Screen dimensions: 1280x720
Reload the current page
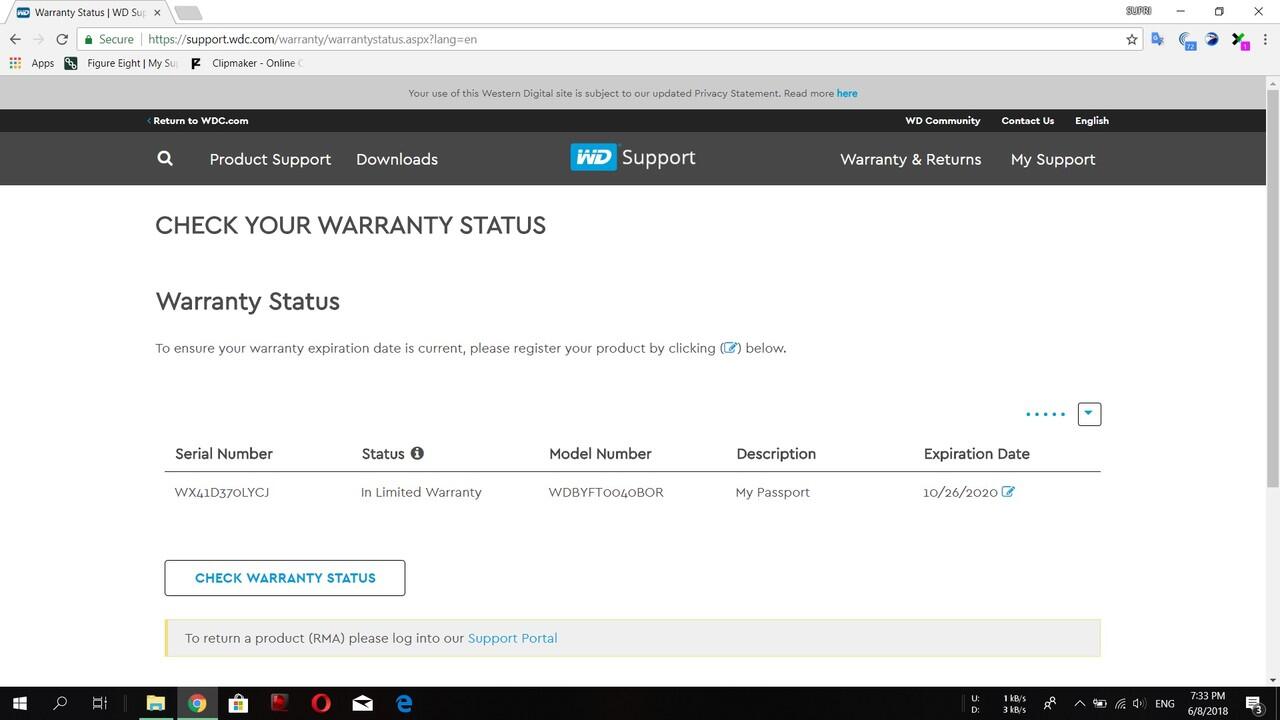coord(62,40)
